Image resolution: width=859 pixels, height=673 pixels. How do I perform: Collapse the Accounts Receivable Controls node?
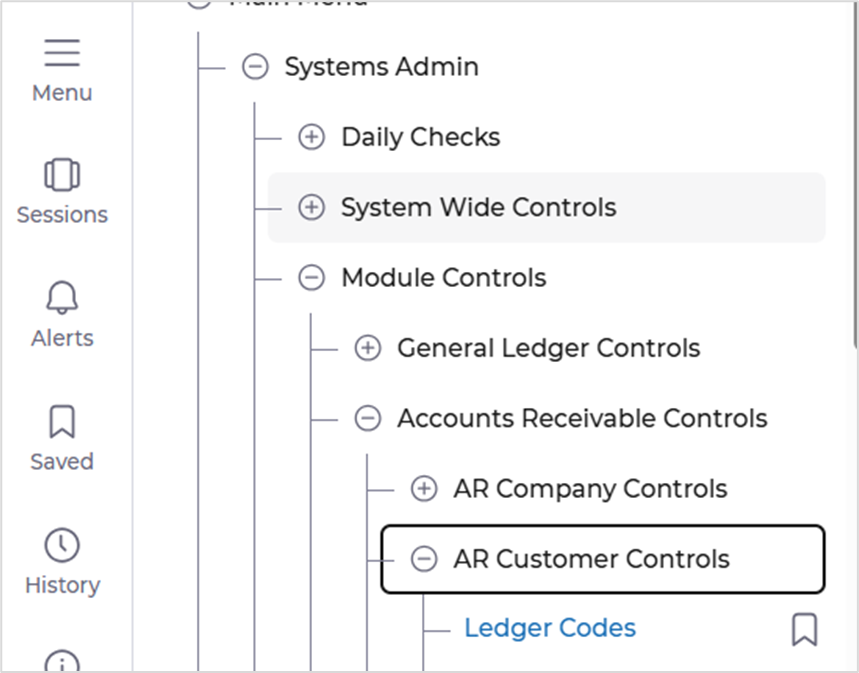(368, 419)
